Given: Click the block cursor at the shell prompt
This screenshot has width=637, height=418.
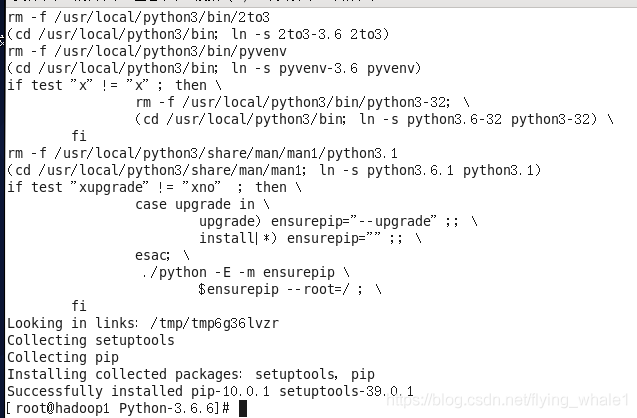Looking at the screenshot, I should tap(243, 408).
